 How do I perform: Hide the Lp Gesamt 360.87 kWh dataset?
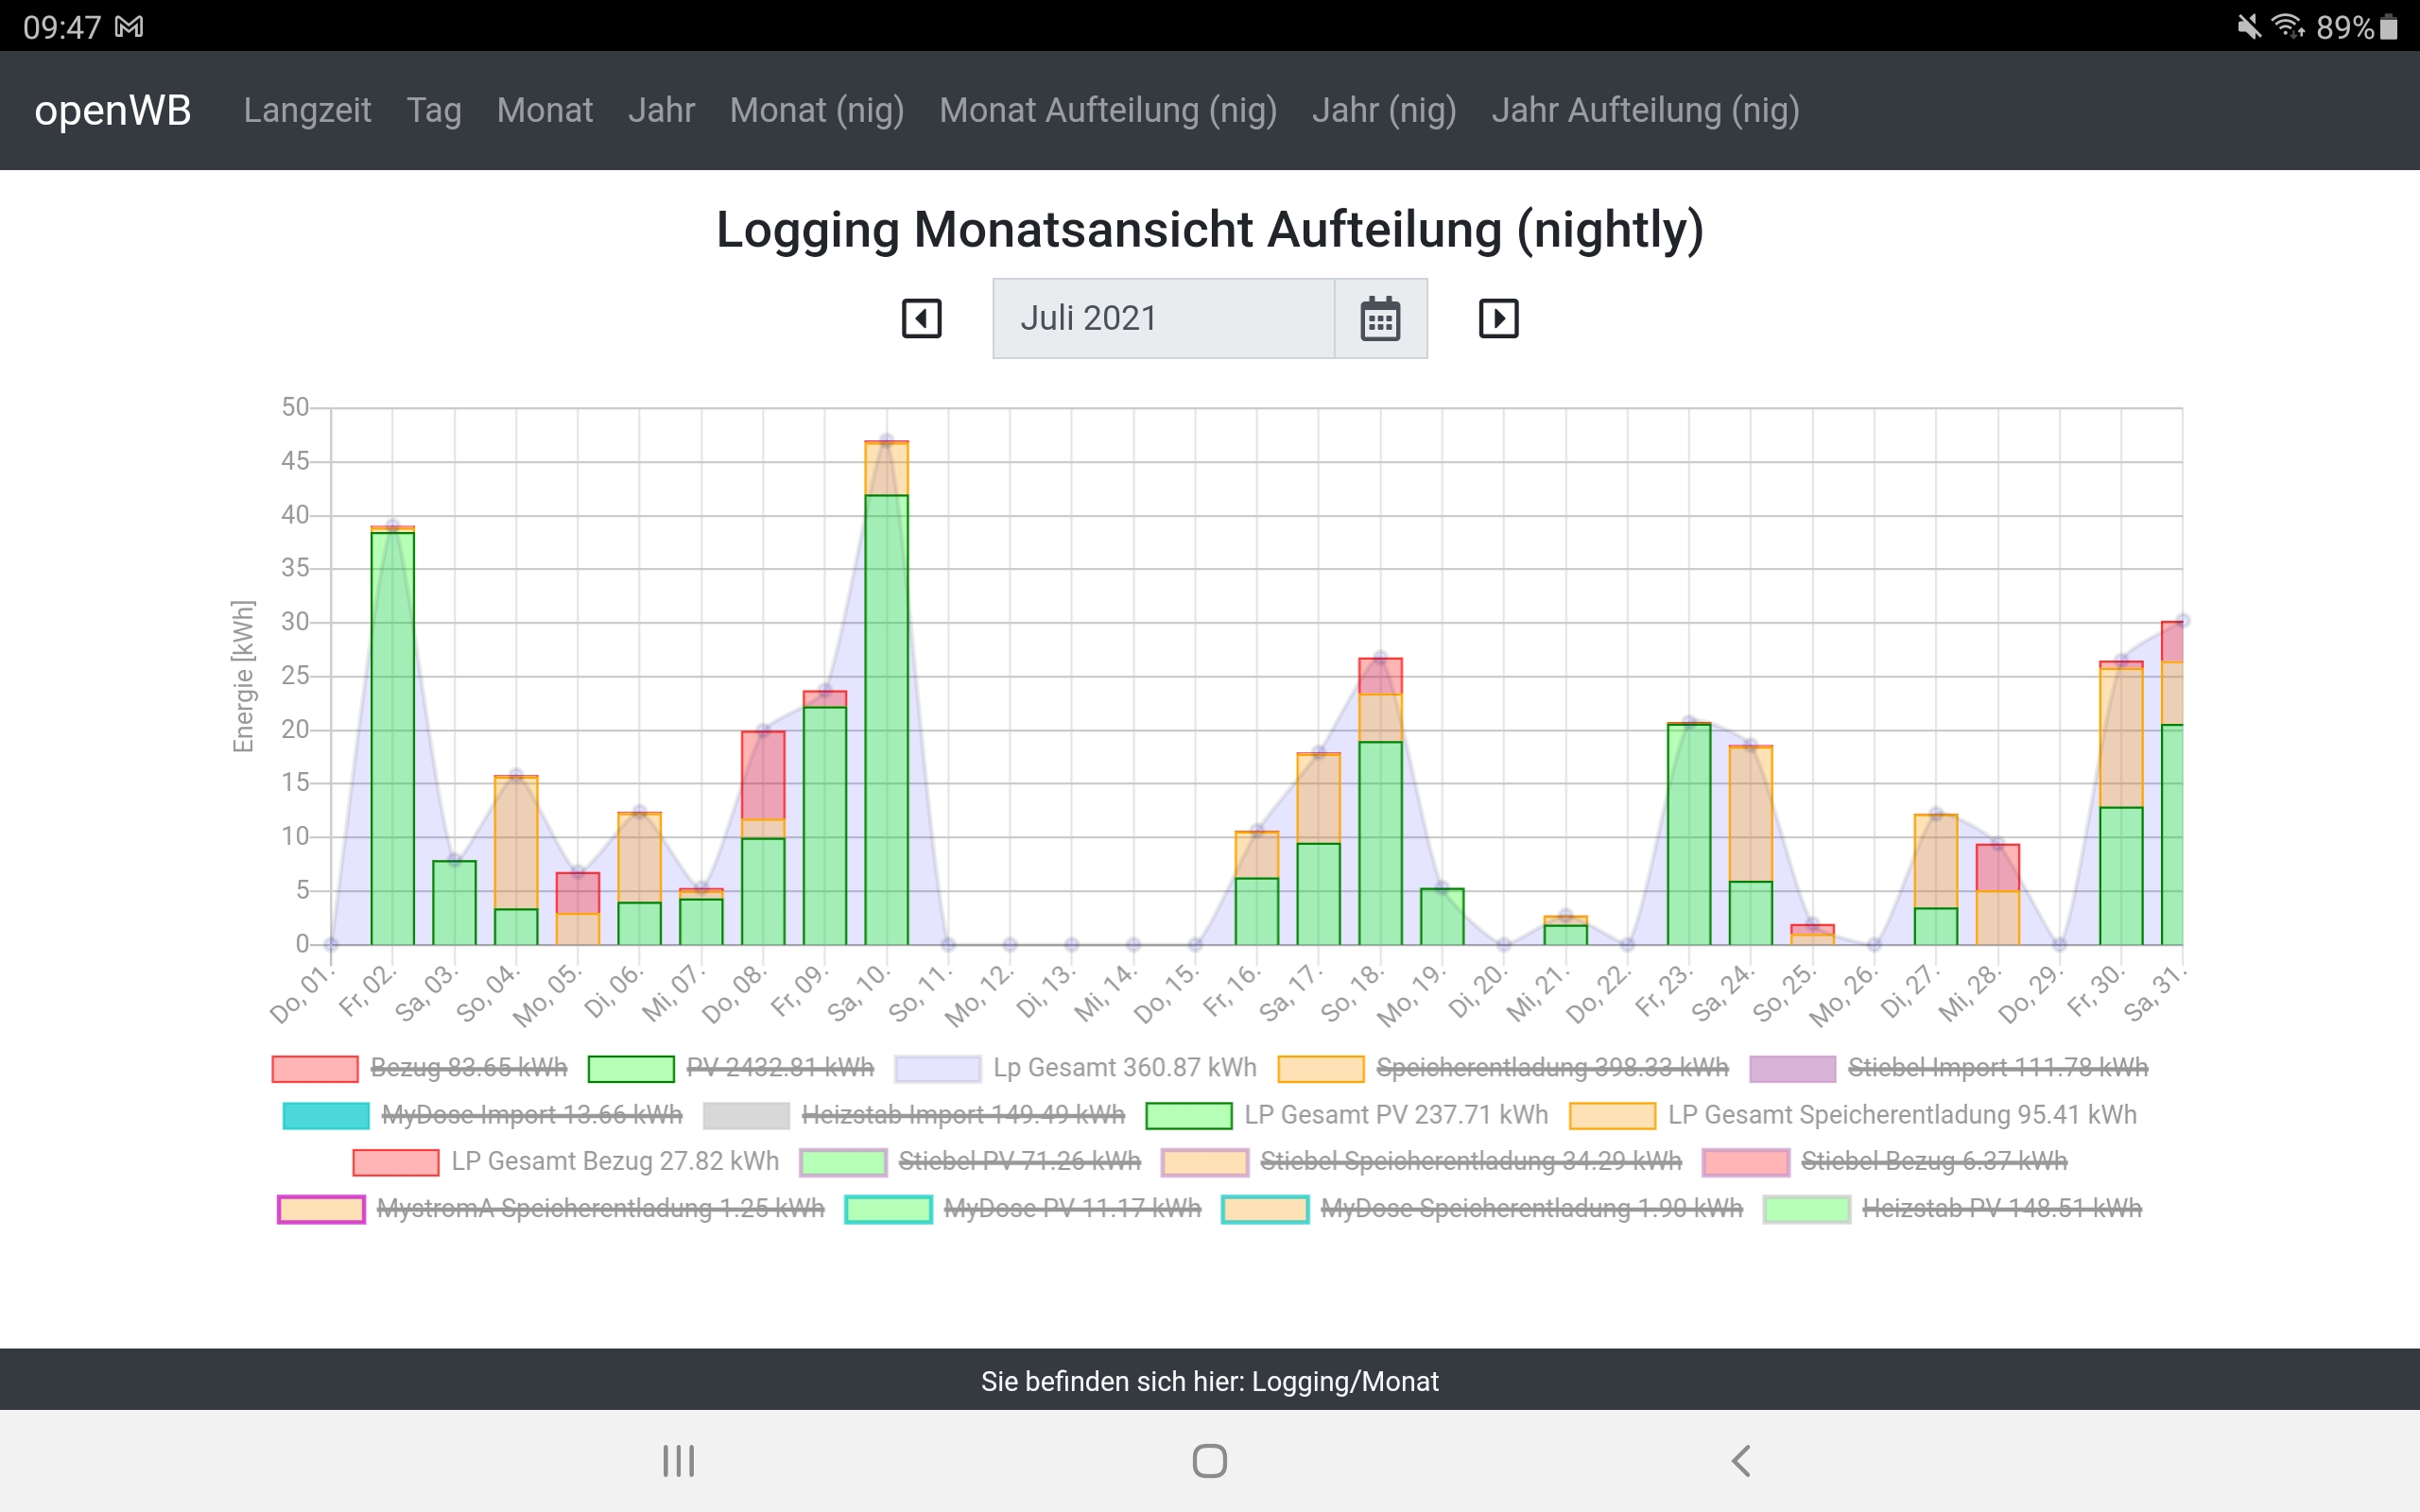1124,1068
